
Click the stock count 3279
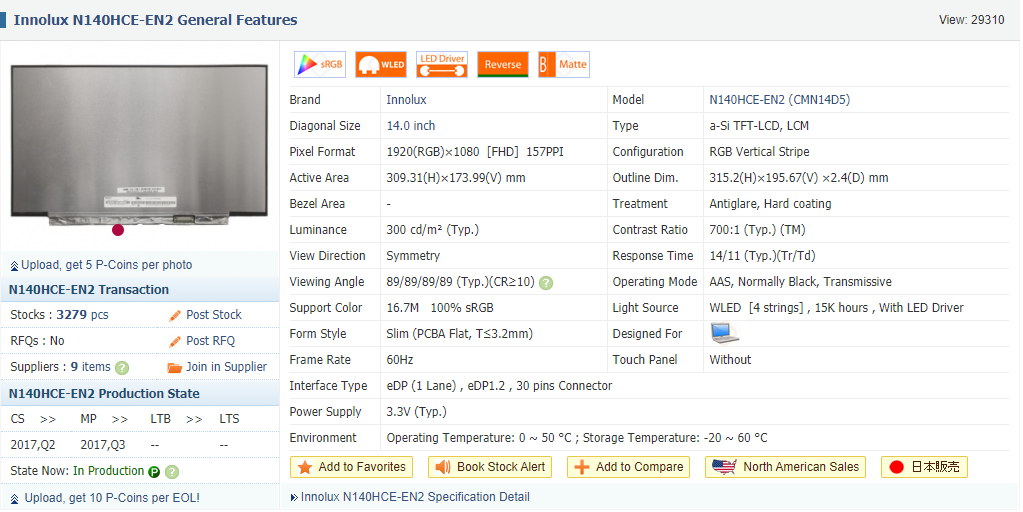click(x=72, y=314)
